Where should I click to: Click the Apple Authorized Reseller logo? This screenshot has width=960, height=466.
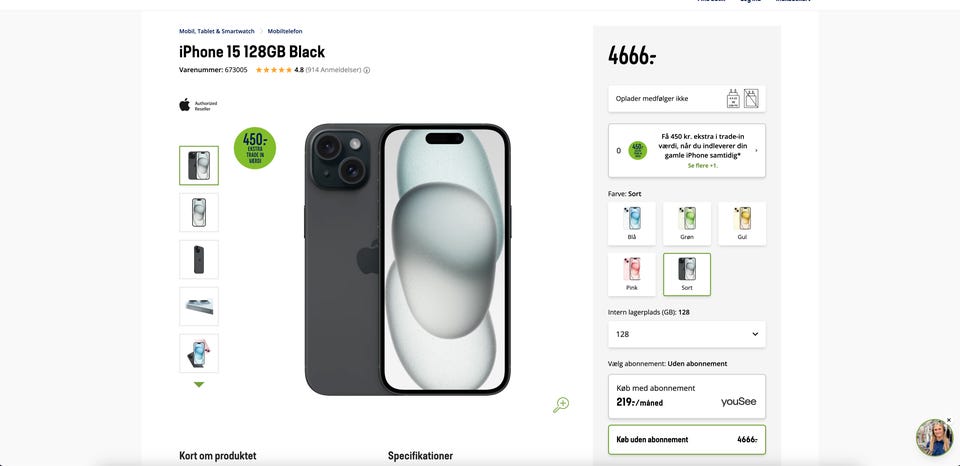(198, 105)
